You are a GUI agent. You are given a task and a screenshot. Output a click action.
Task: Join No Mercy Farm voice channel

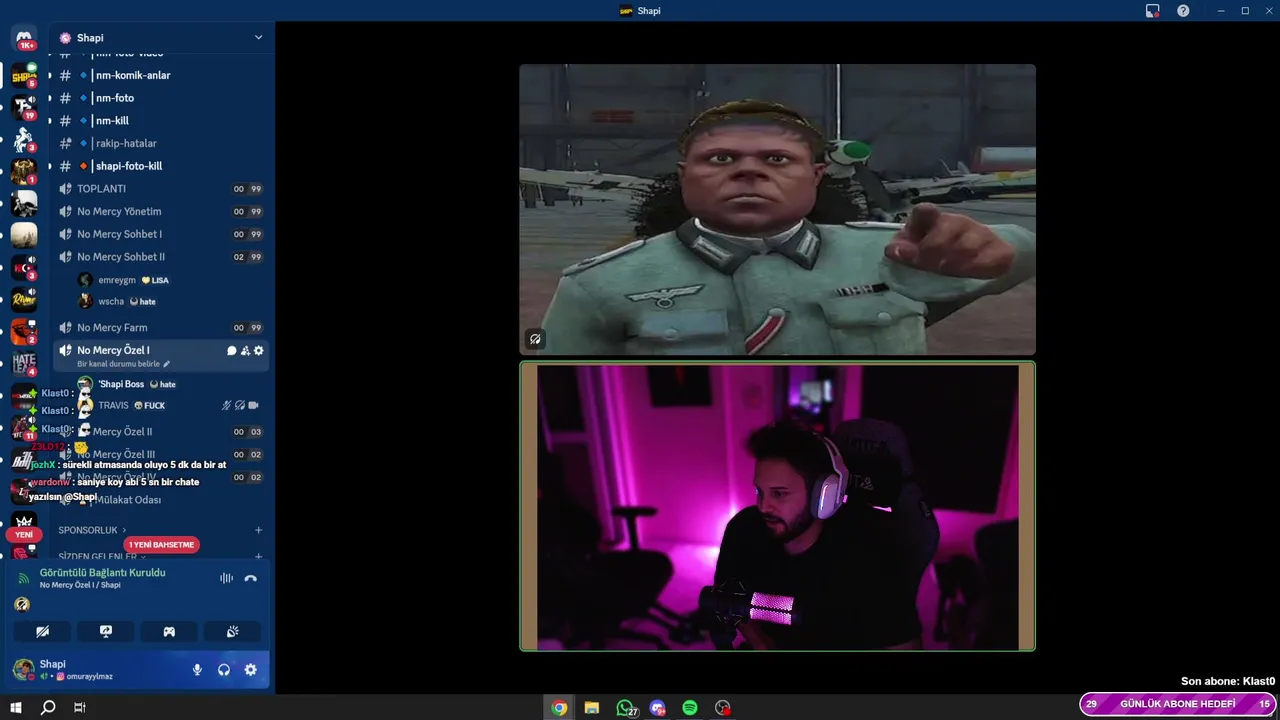161,328
